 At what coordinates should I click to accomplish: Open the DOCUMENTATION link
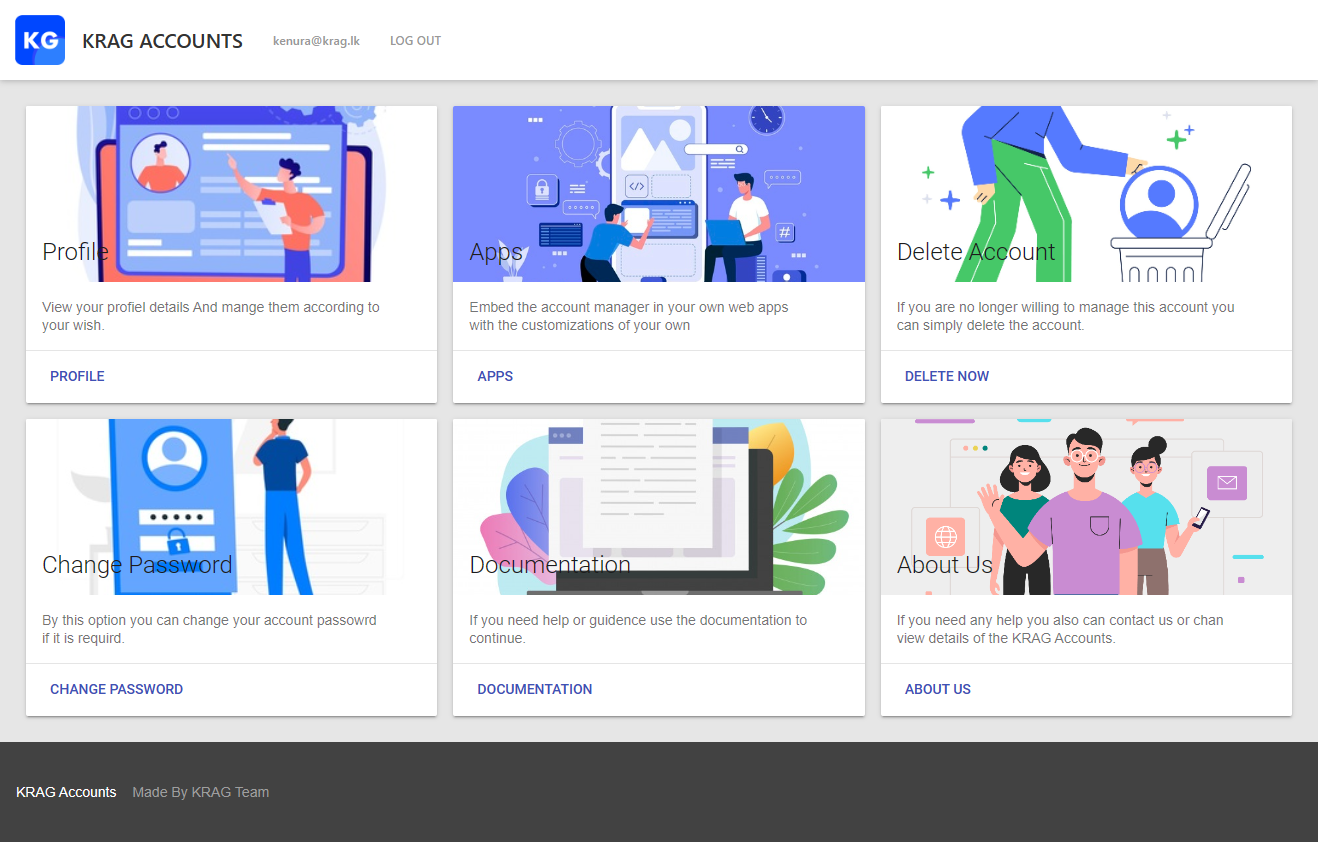pyautogui.click(x=535, y=689)
